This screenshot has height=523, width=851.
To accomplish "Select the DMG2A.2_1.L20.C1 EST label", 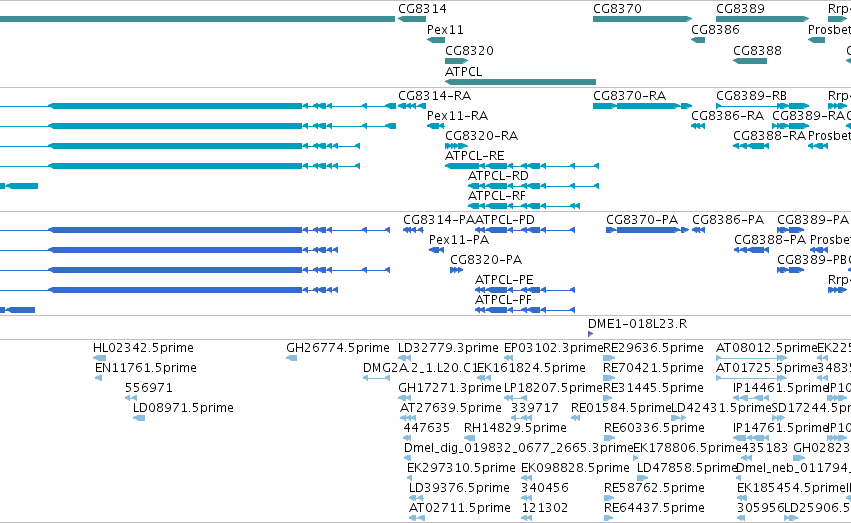I will (x=421, y=368).
